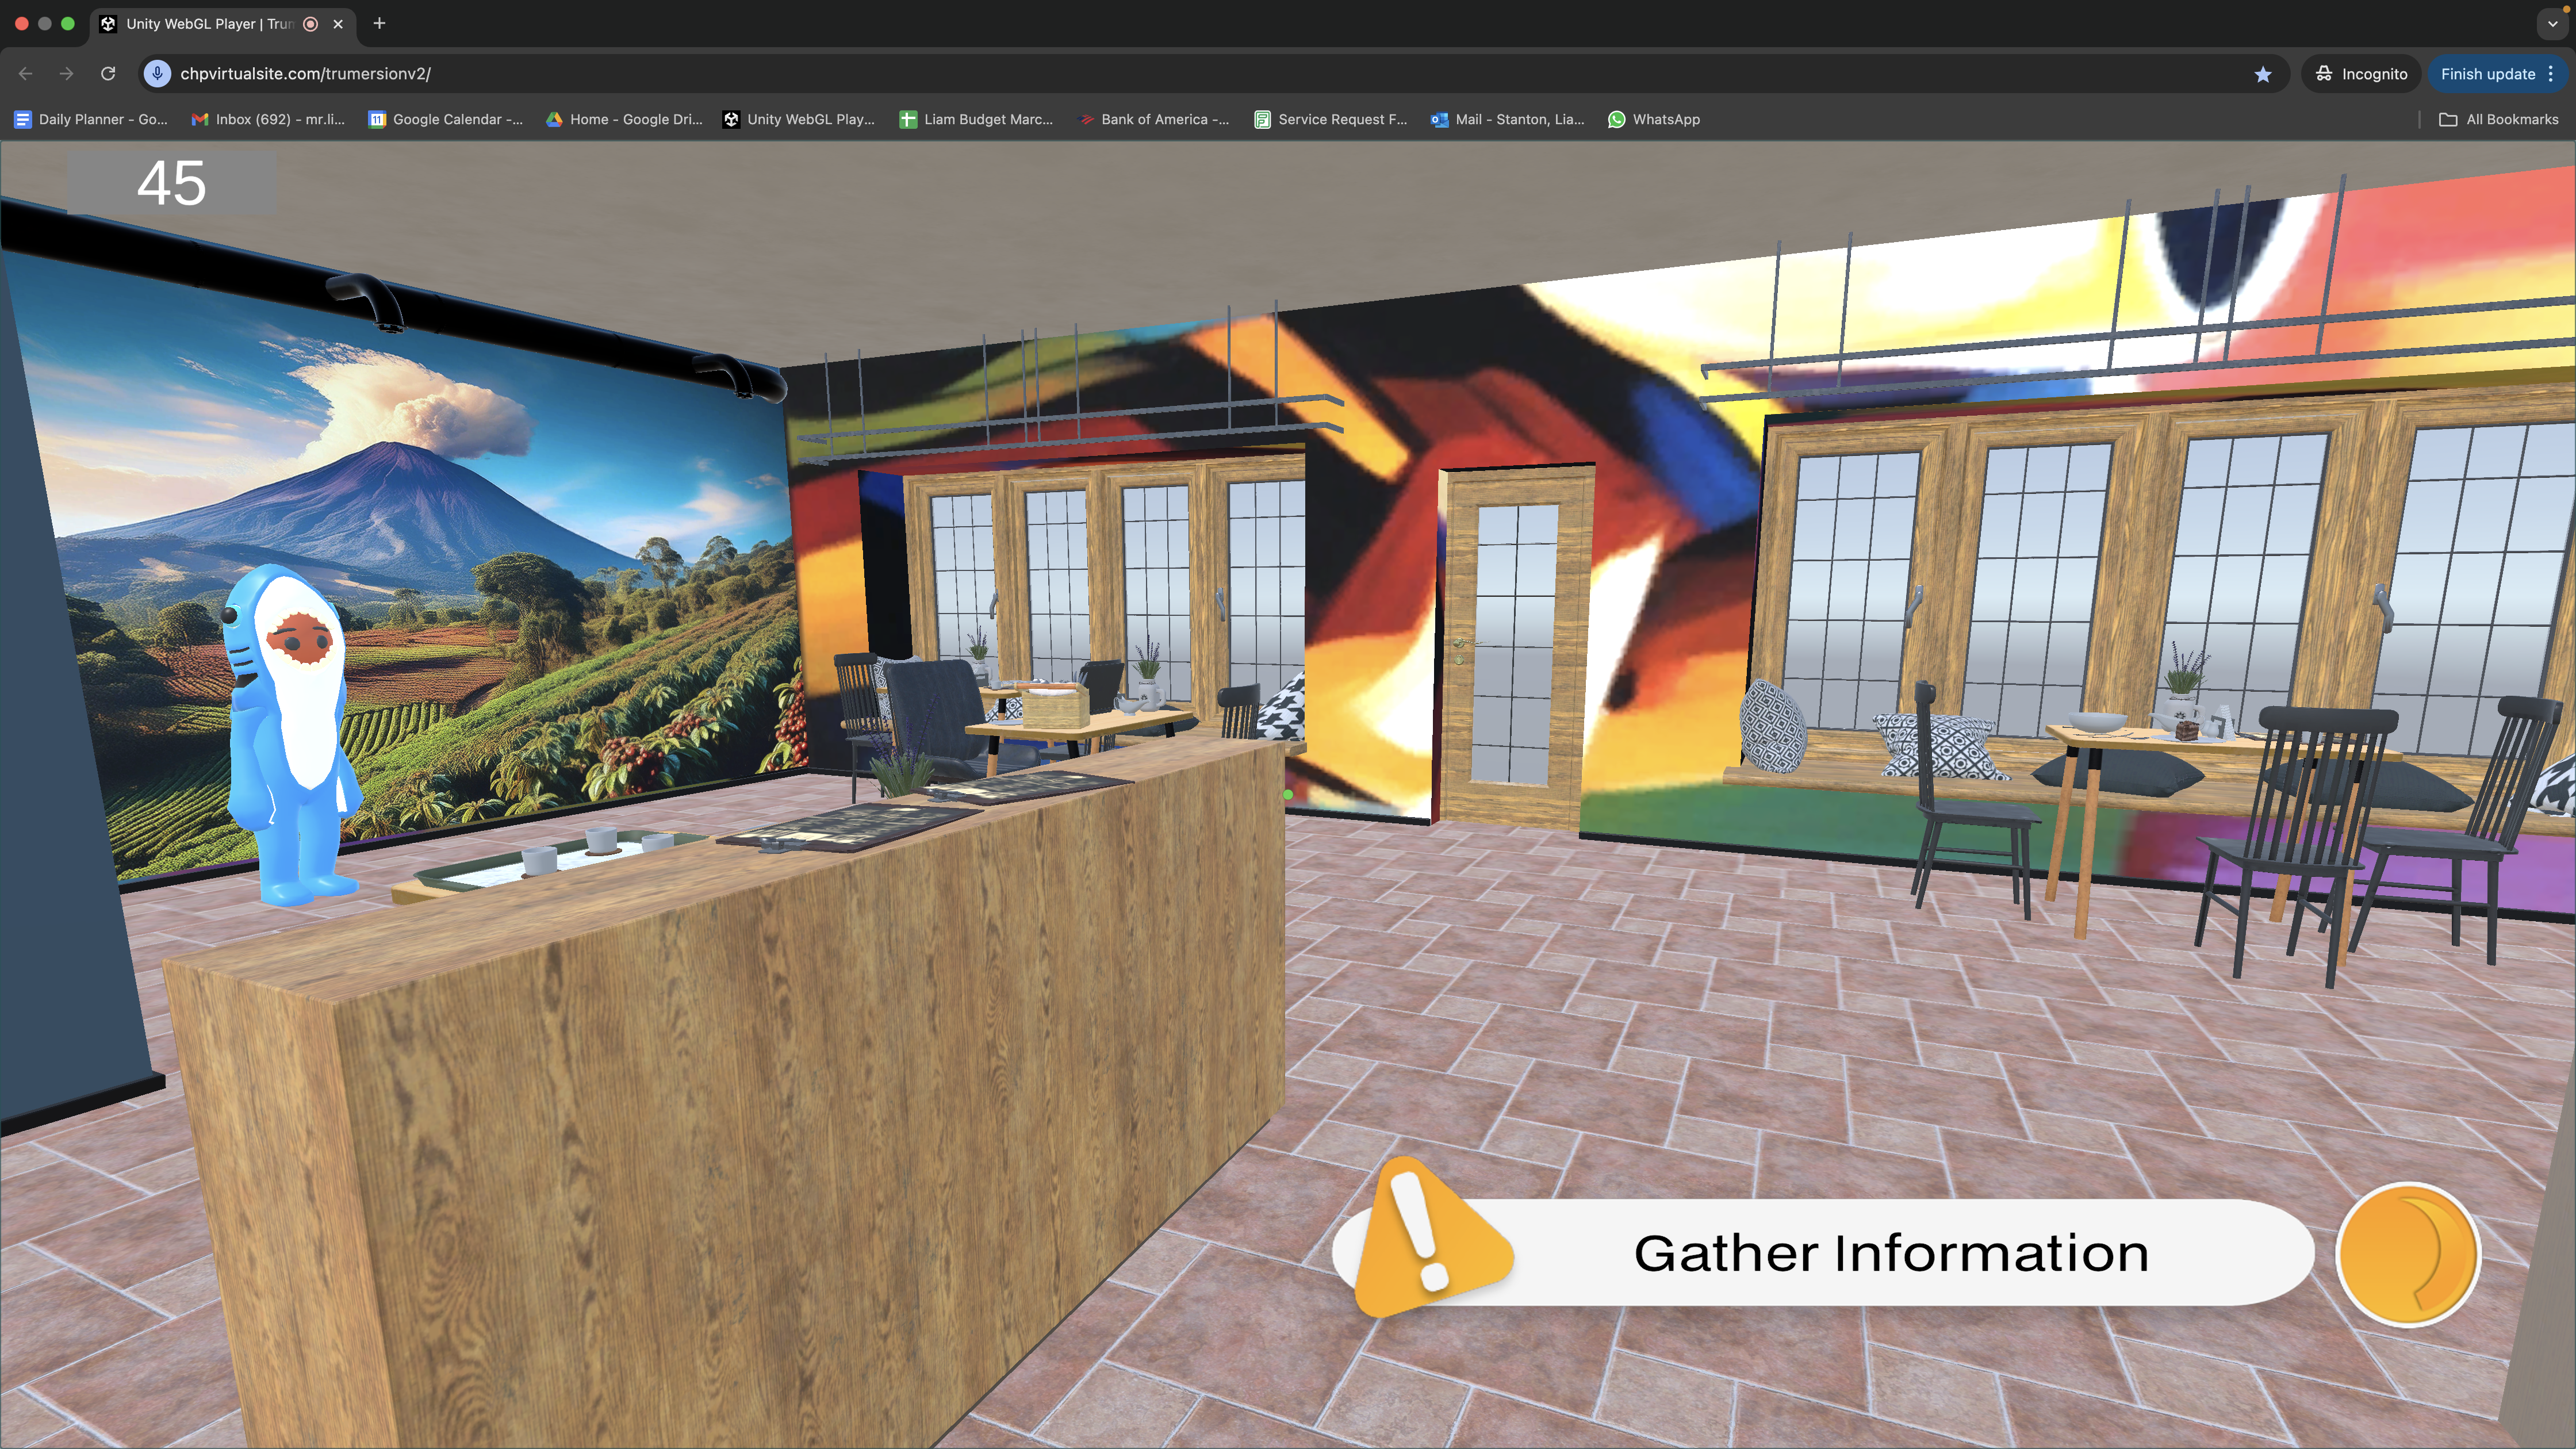Open the Mail - Stanton bookmark
2576x1449 pixels.
[x=1508, y=119]
